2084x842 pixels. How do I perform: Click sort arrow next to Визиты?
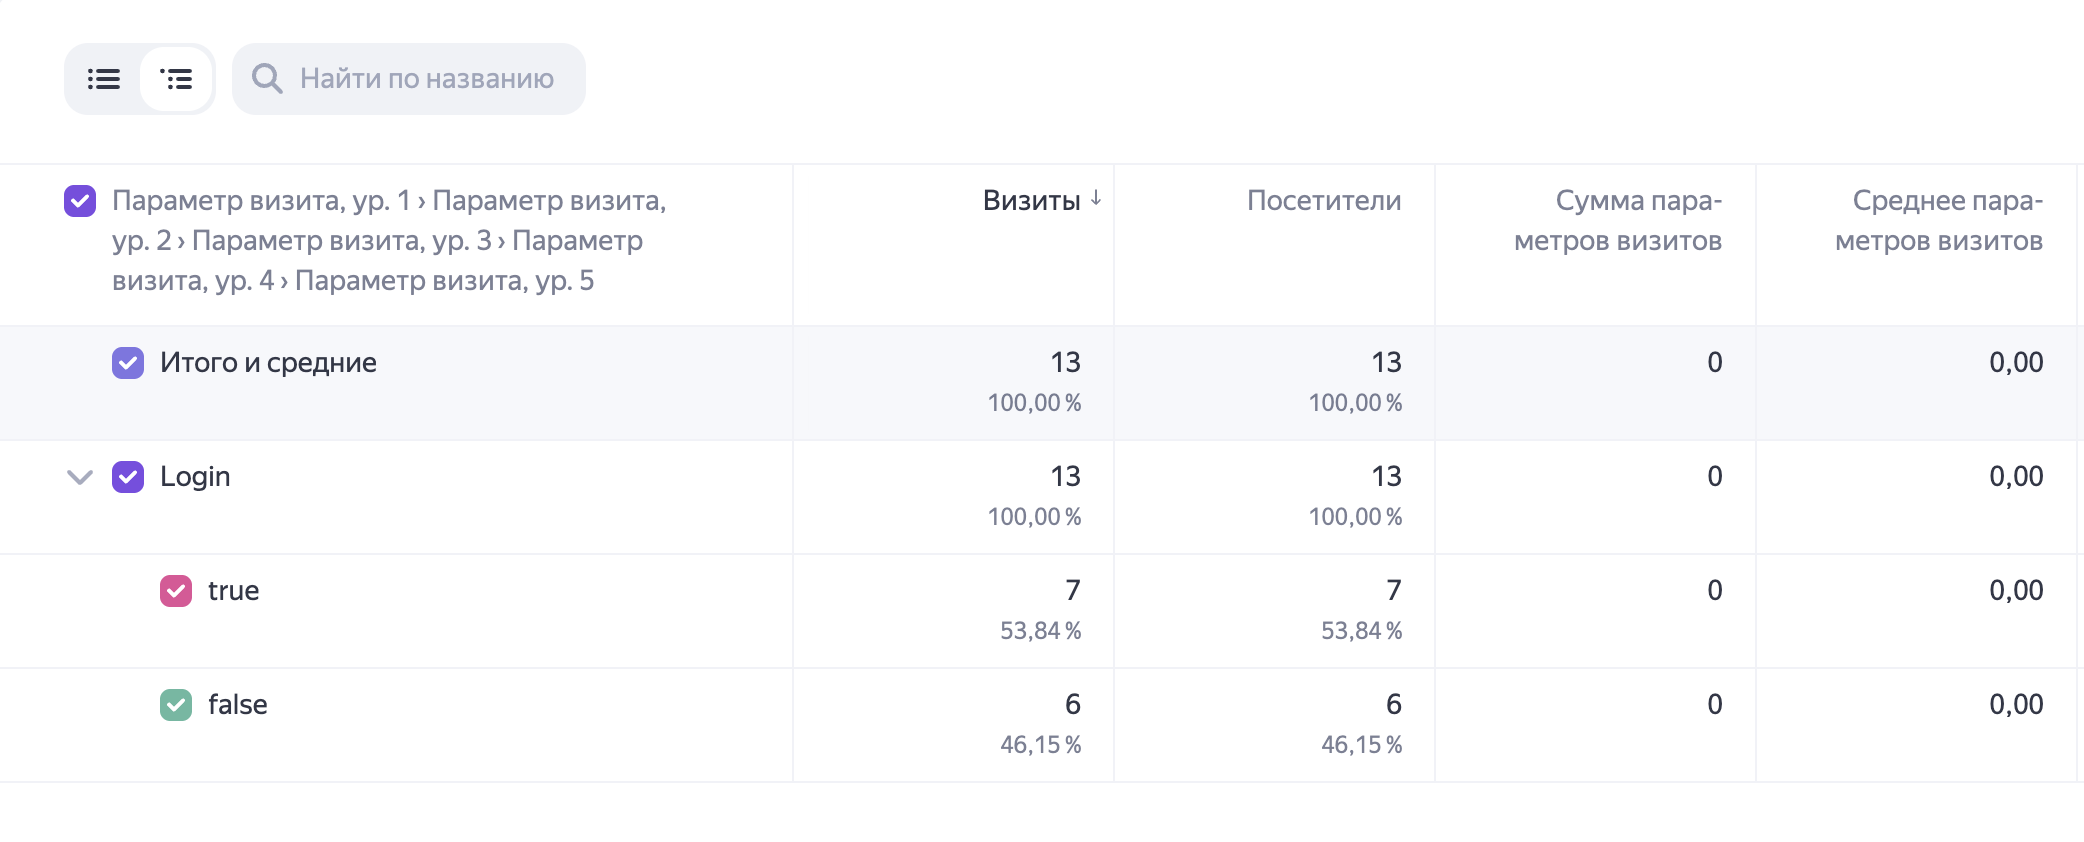pyautogui.click(x=1096, y=199)
